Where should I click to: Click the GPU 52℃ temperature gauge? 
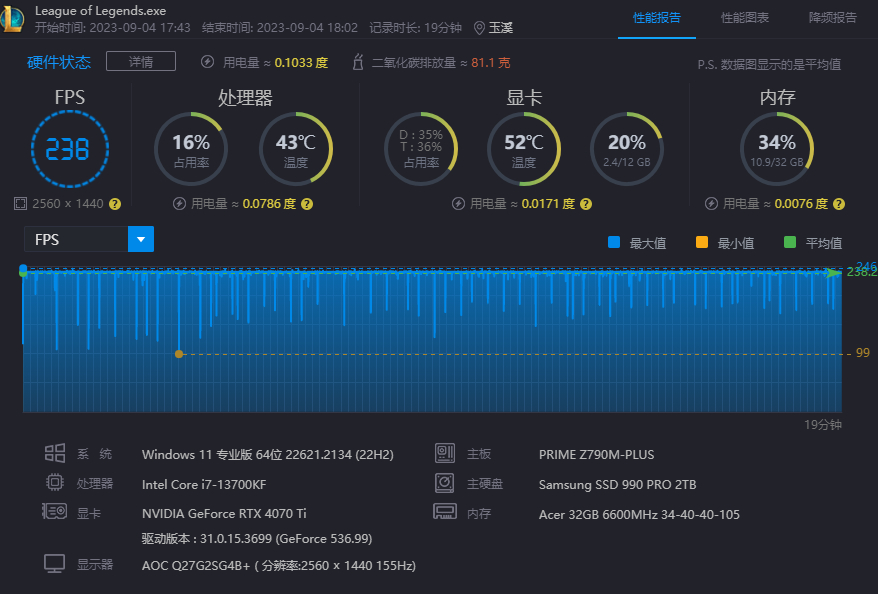tap(524, 149)
